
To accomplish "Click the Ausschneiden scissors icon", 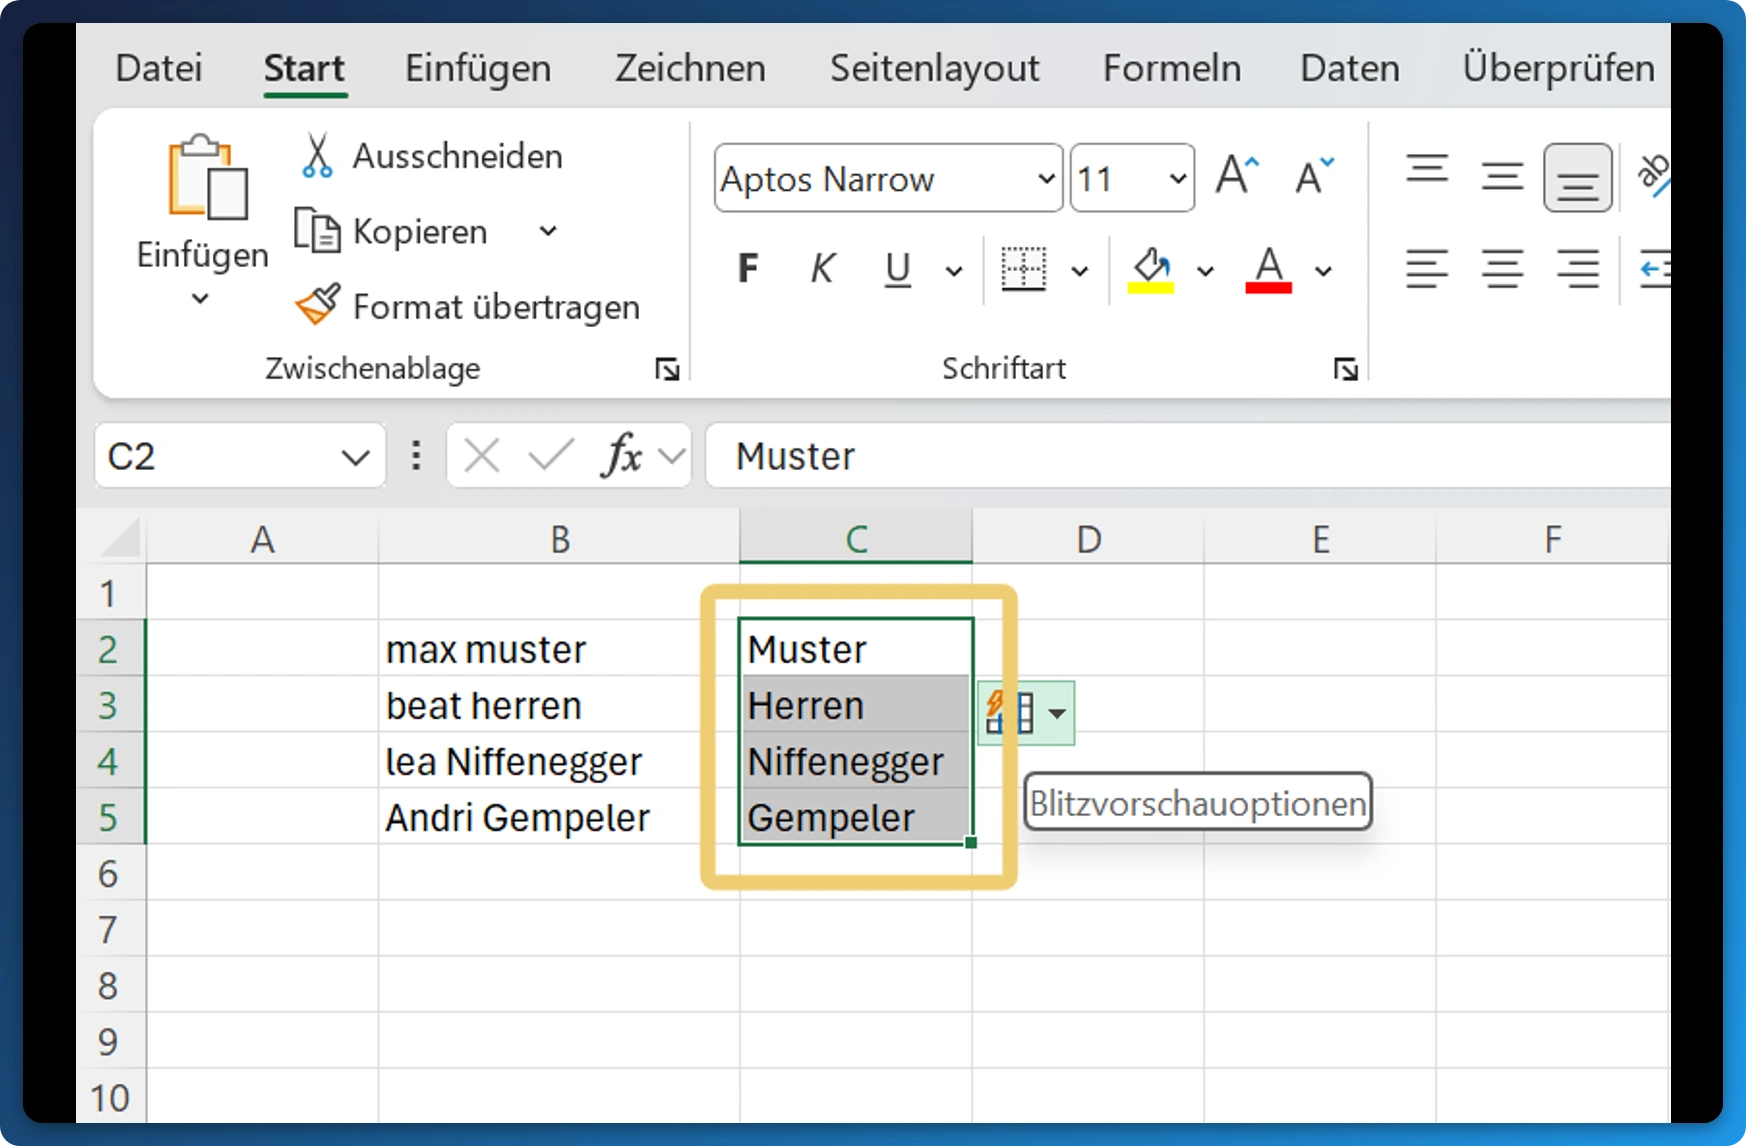I will (x=317, y=156).
